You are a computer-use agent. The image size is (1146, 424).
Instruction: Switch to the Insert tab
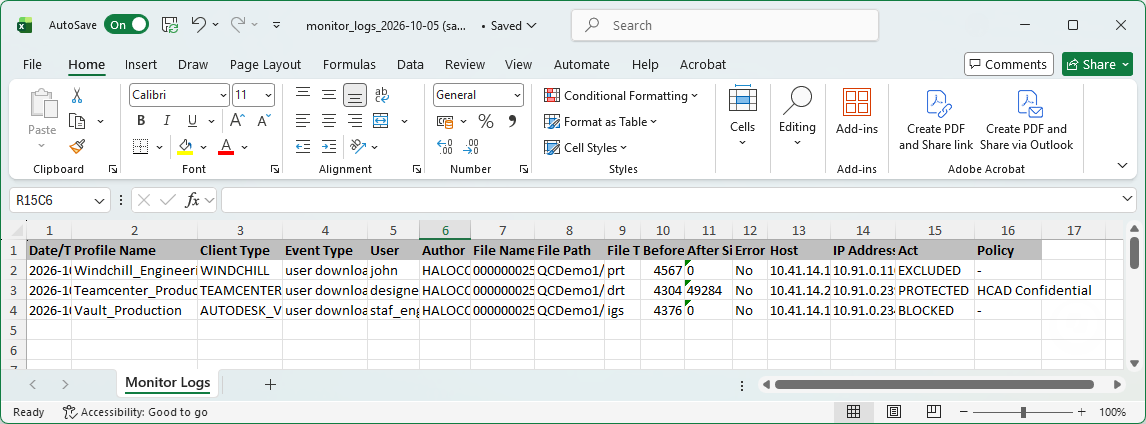point(141,64)
